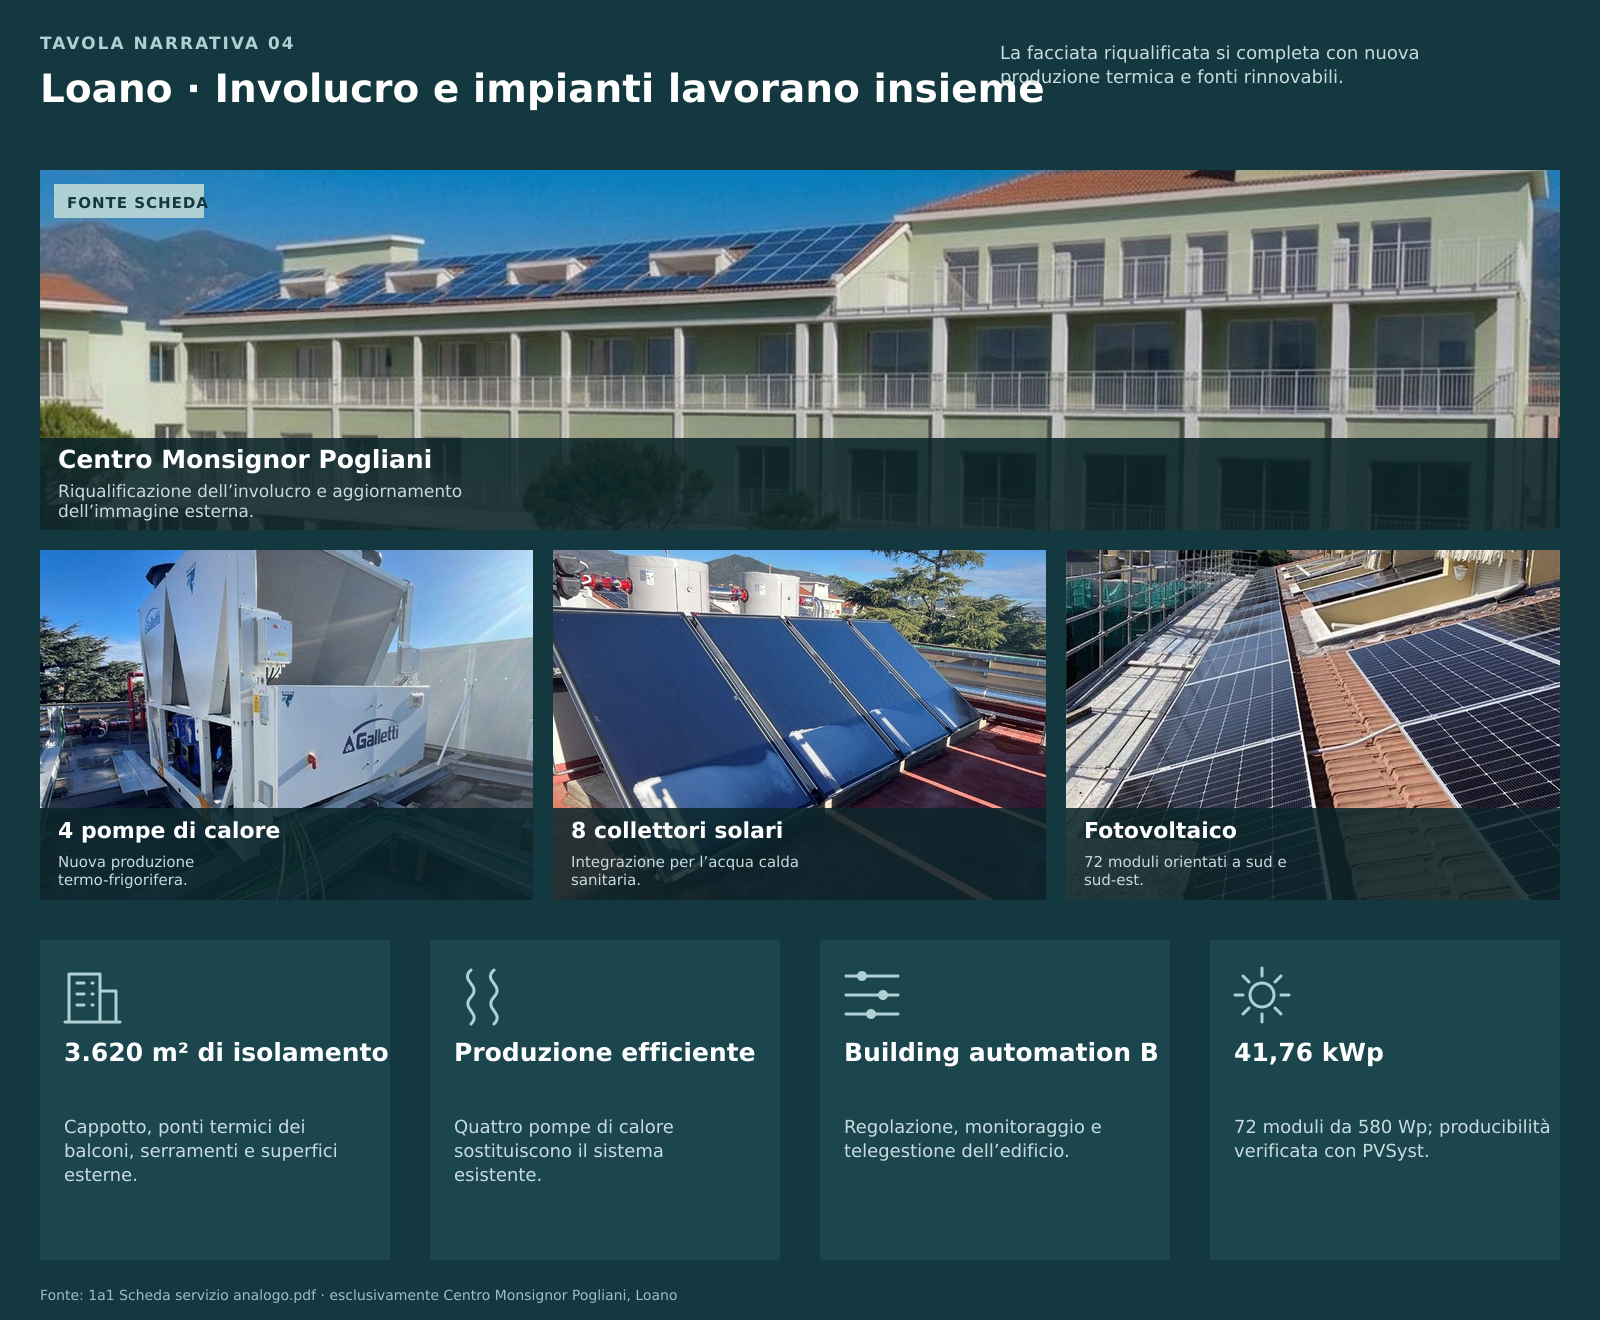
Task: Open the photovoltaic roof panels photo
Action: pyautogui.click(x=1313, y=724)
